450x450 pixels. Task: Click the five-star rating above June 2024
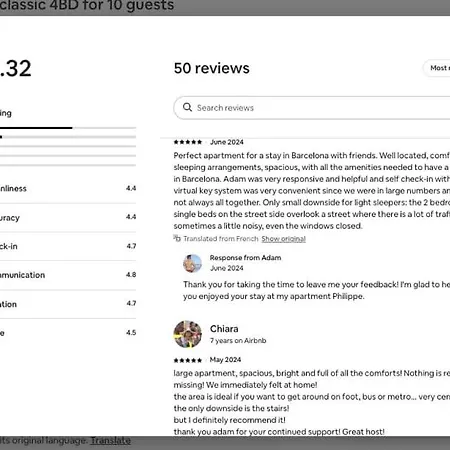click(188, 142)
